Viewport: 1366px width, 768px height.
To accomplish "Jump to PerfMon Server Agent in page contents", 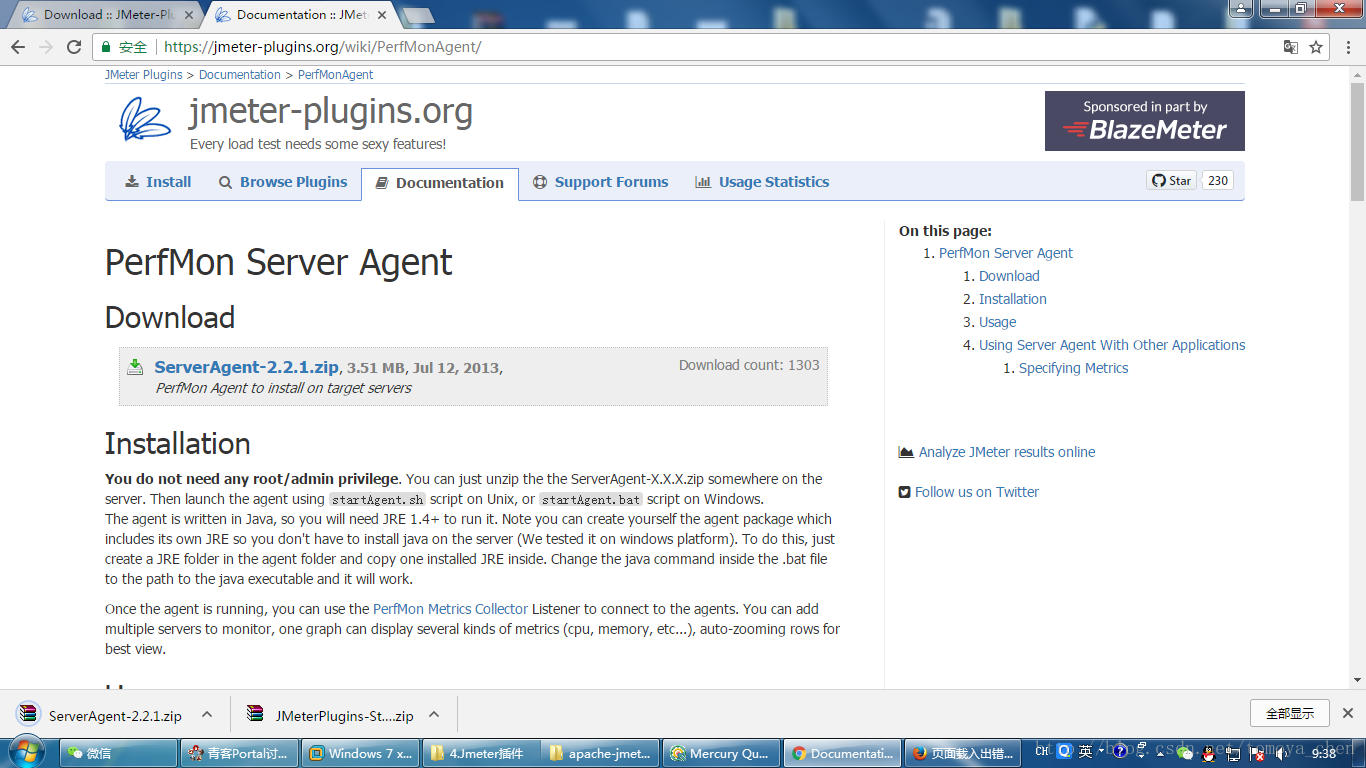I will (x=1006, y=253).
